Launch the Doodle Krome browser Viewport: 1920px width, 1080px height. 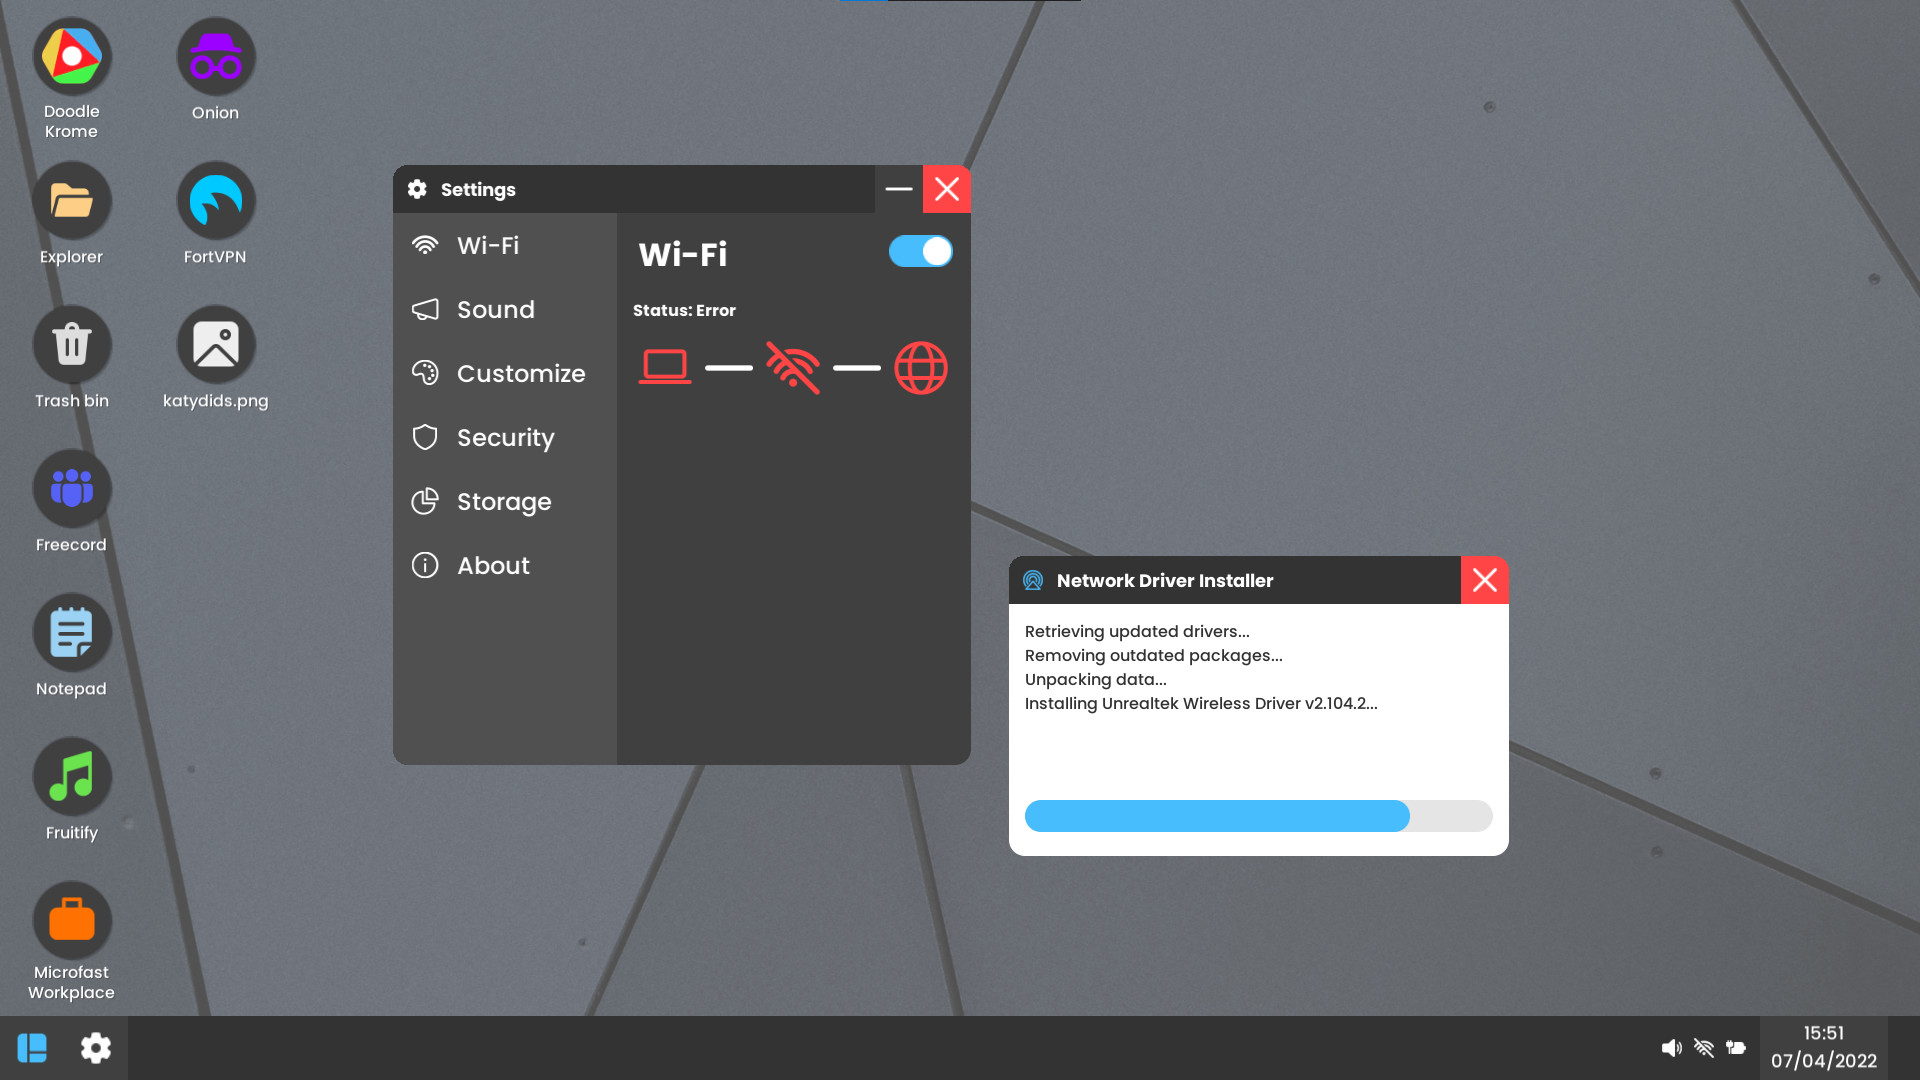pyautogui.click(x=71, y=56)
